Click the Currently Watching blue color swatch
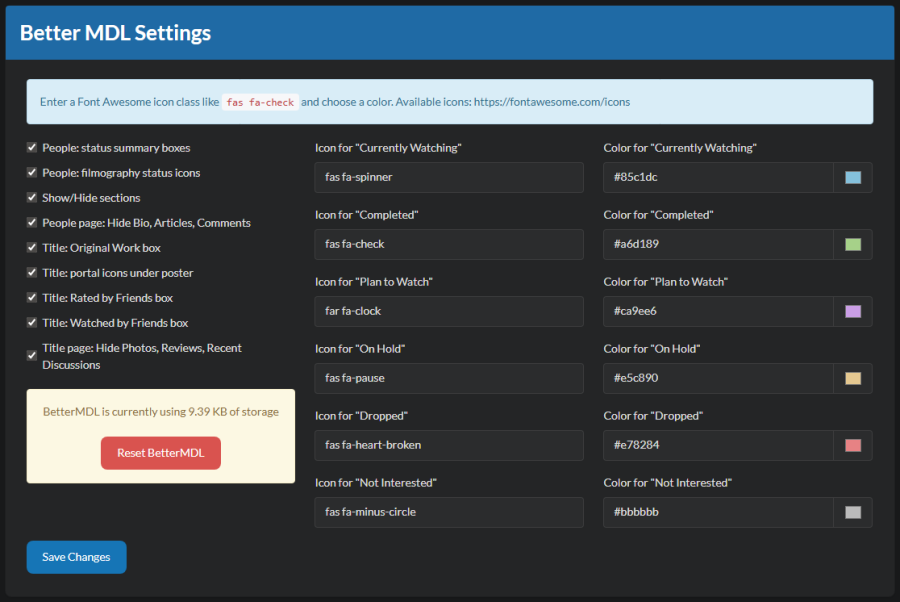 click(x=852, y=178)
